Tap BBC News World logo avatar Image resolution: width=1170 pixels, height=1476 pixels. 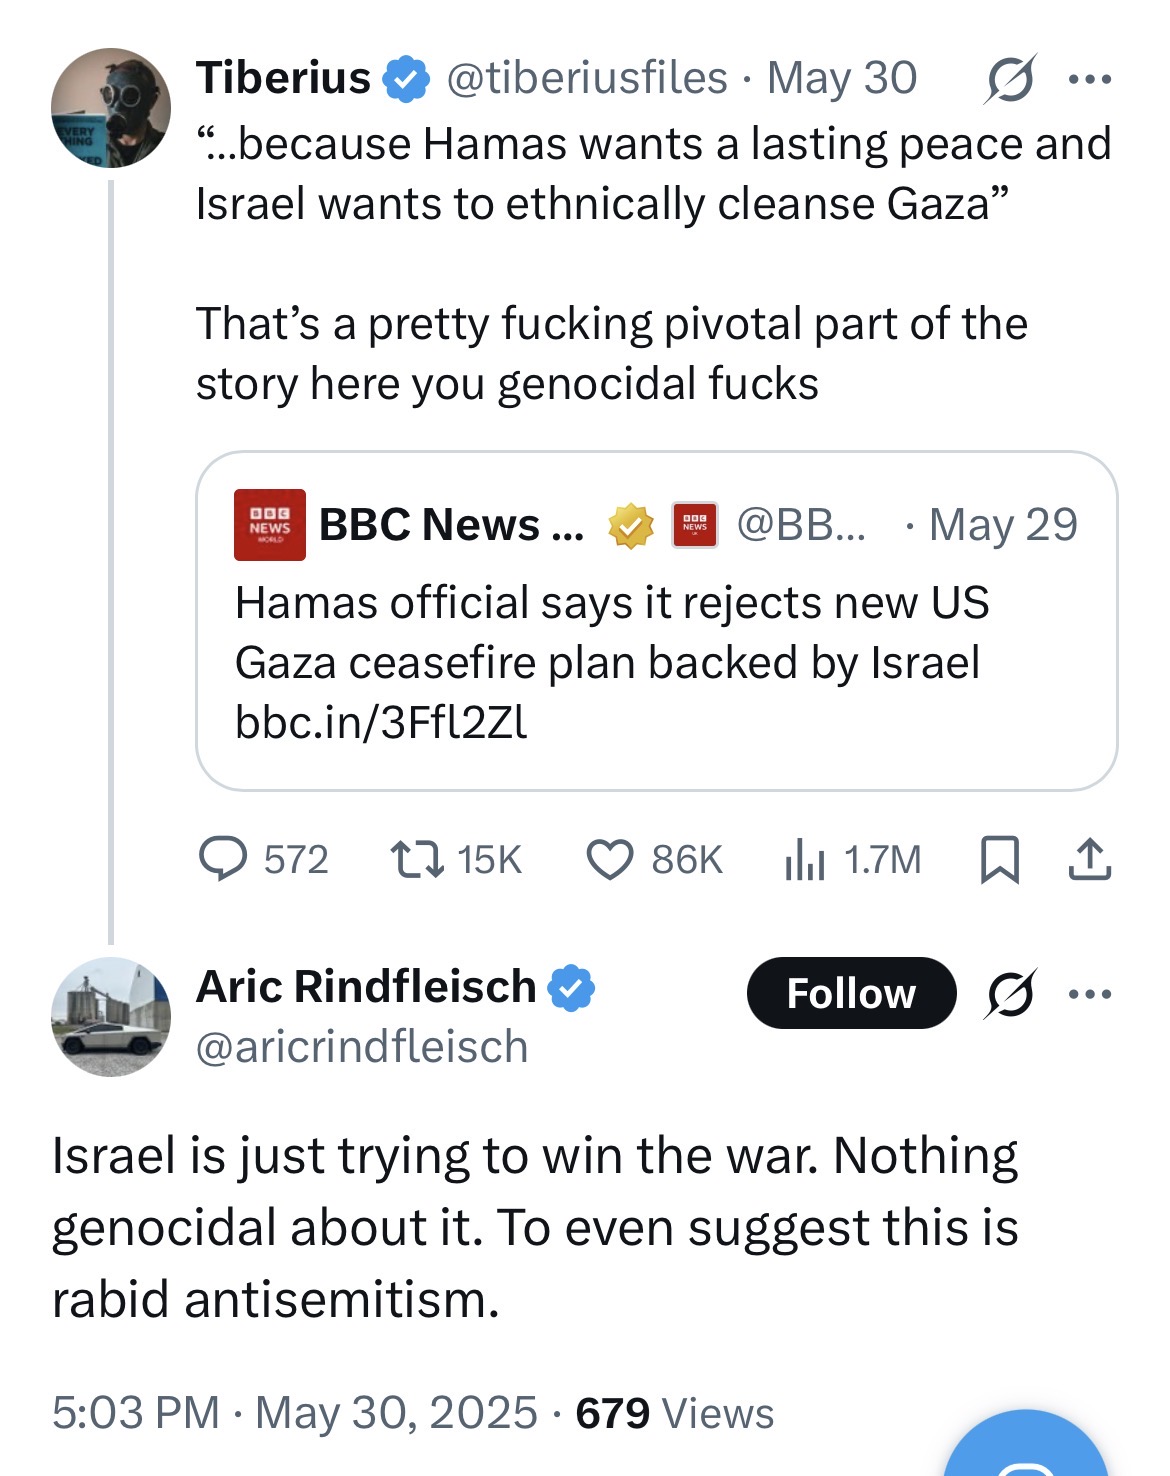click(x=269, y=525)
